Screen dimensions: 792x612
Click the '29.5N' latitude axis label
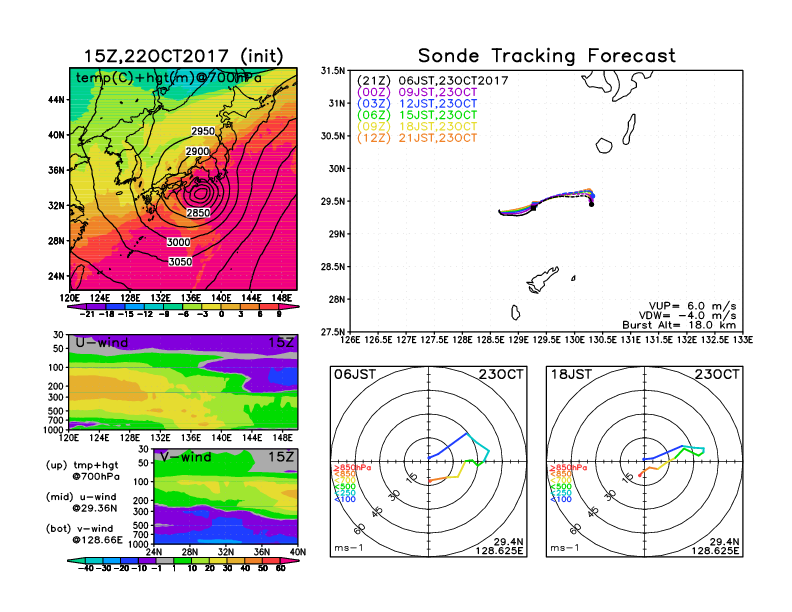pos(333,201)
